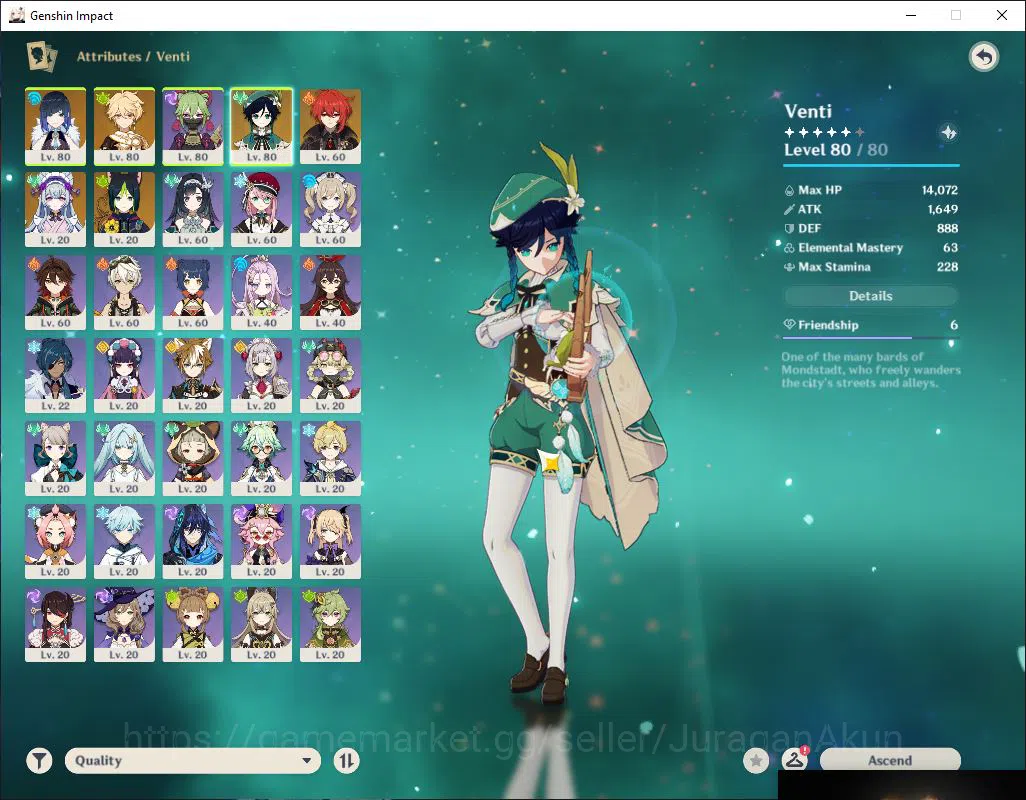
Task: Select the blonde Cryo boy Lv. 20 portrait
Action: (330, 459)
